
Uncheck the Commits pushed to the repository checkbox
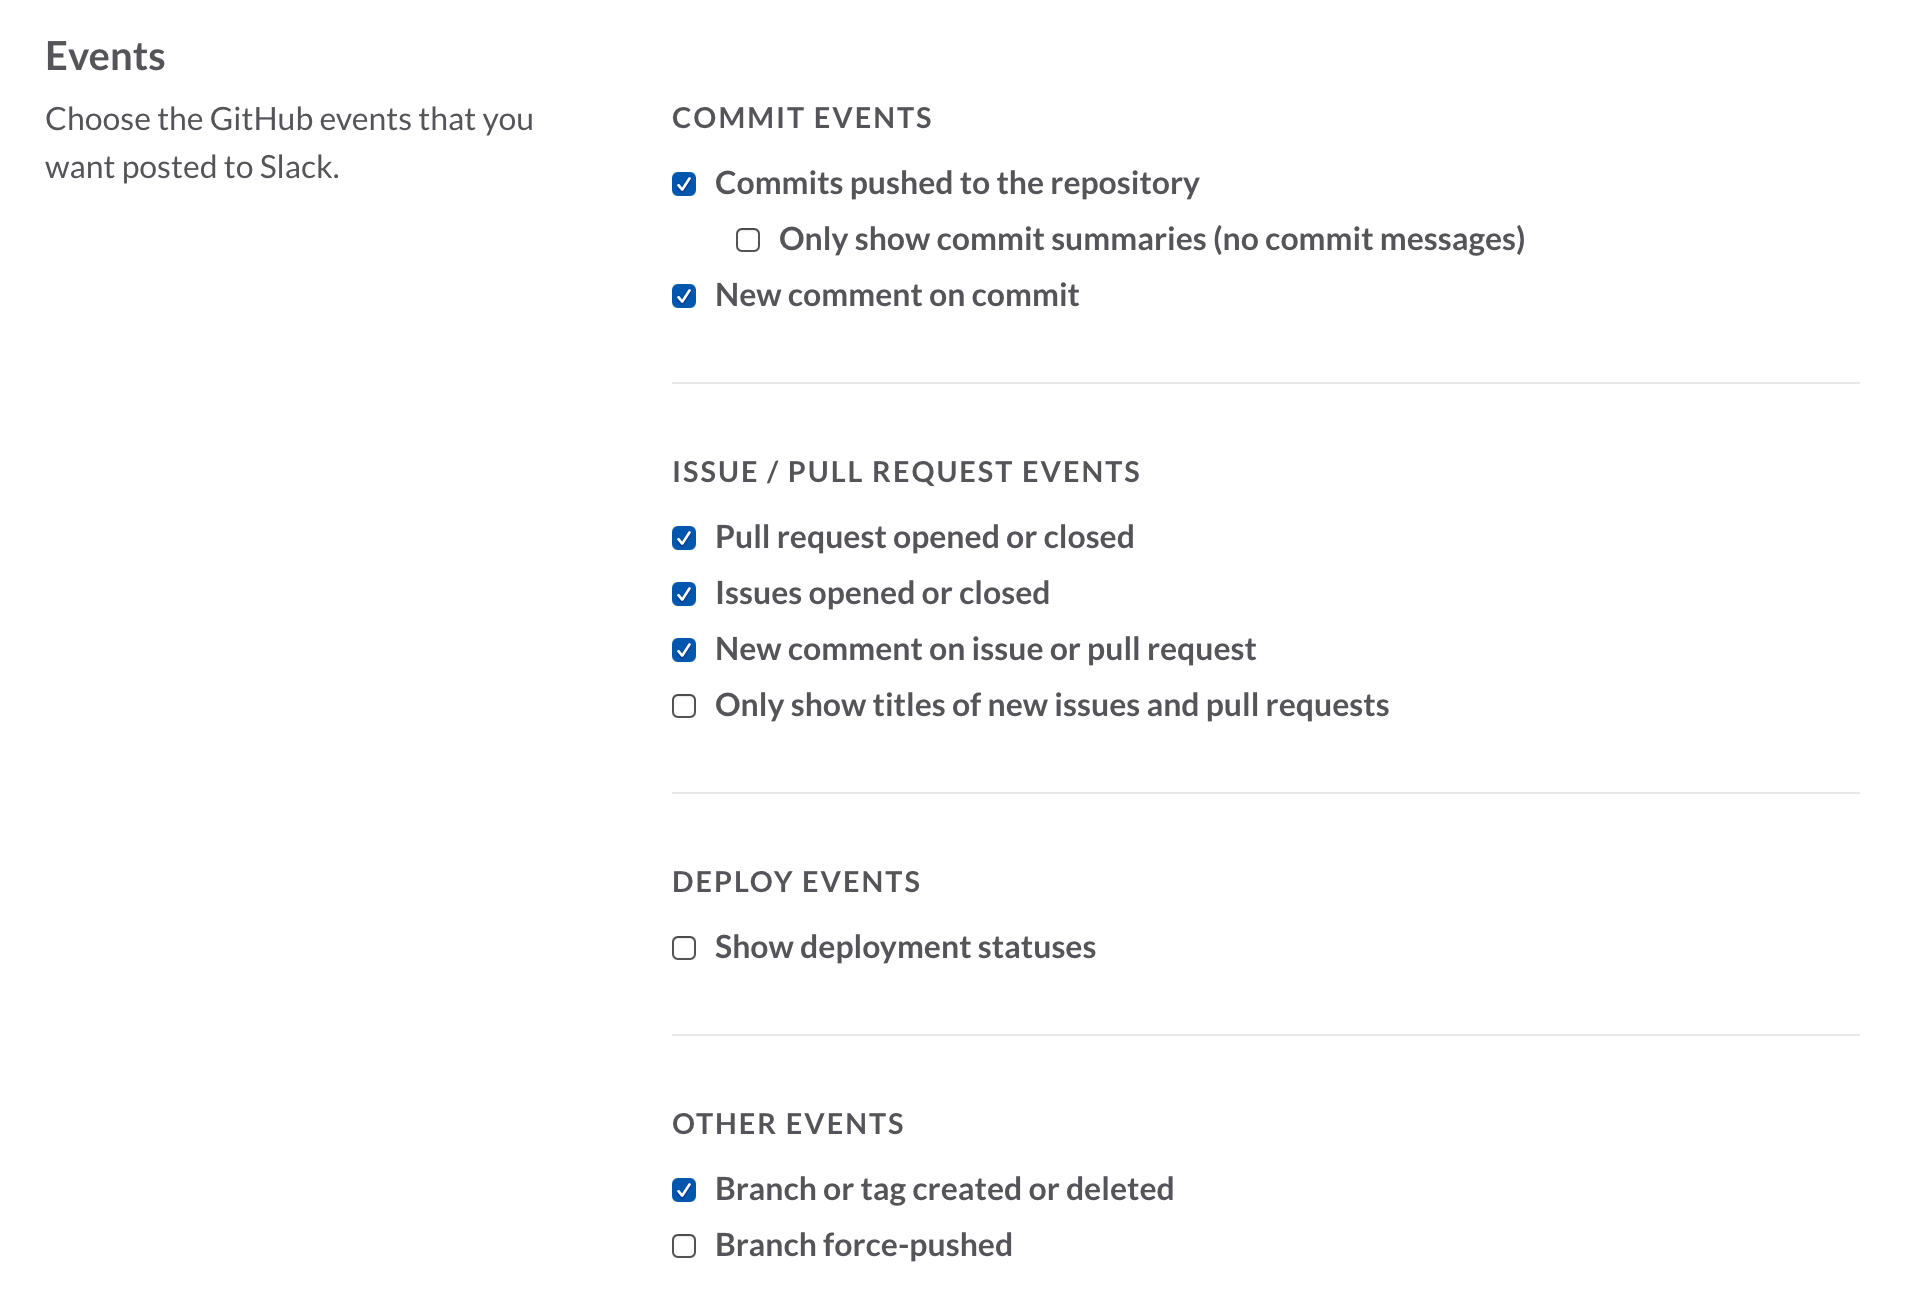[684, 184]
